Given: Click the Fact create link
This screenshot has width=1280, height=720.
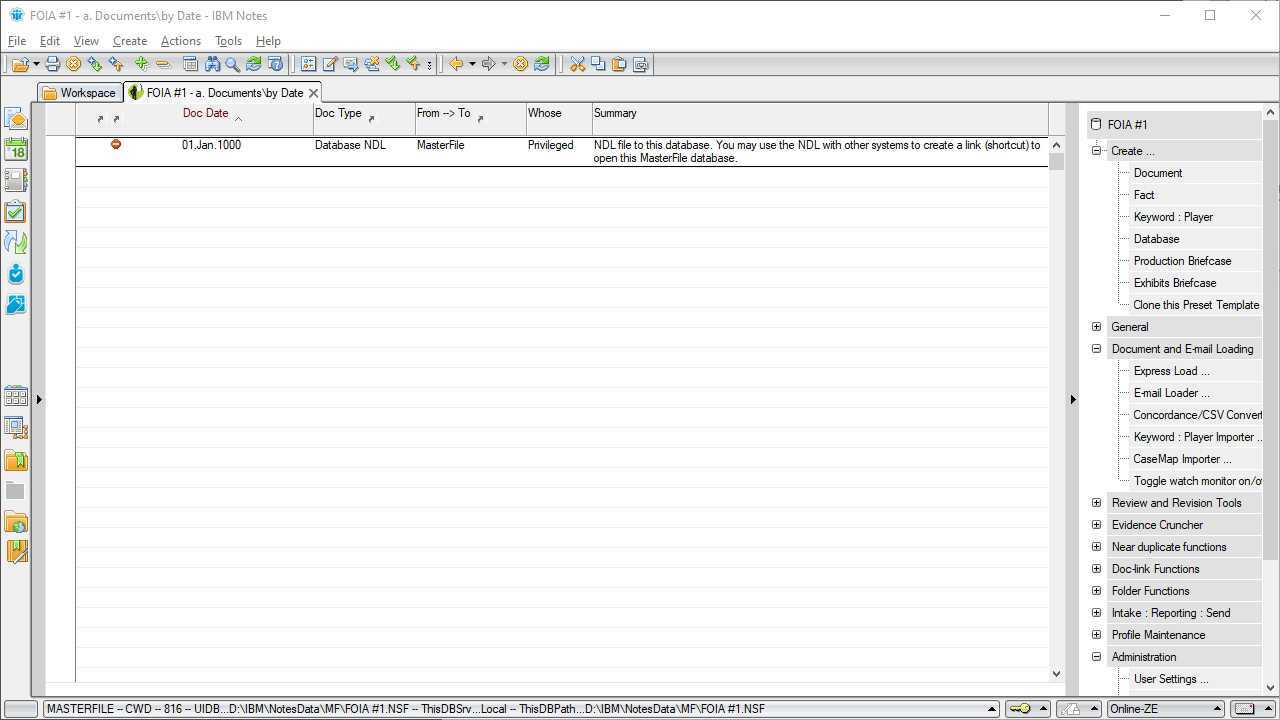Looking at the screenshot, I should (1144, 195).
